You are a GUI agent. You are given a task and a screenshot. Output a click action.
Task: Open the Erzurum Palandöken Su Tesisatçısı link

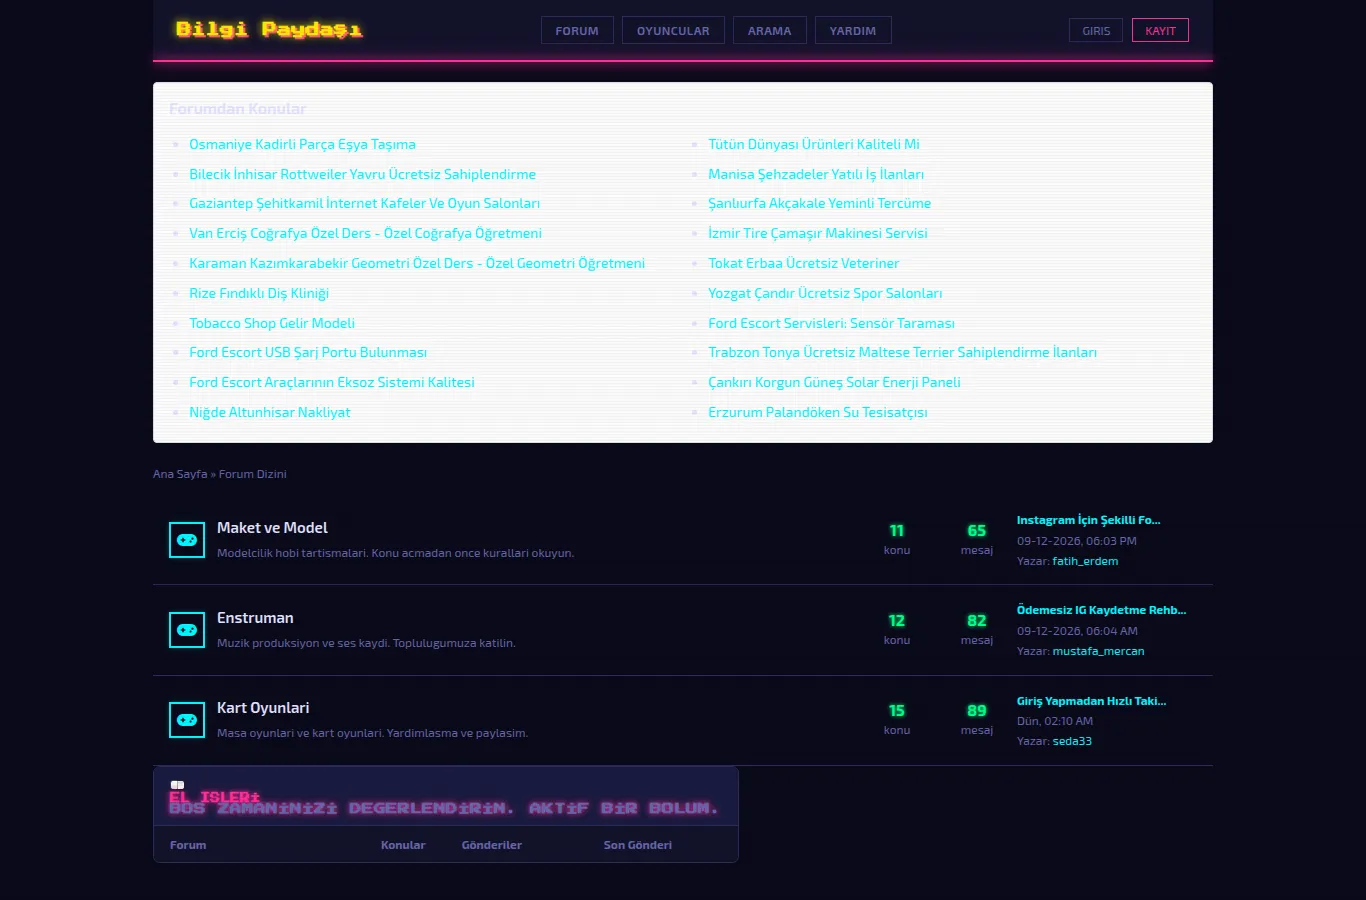click(818, 412)
